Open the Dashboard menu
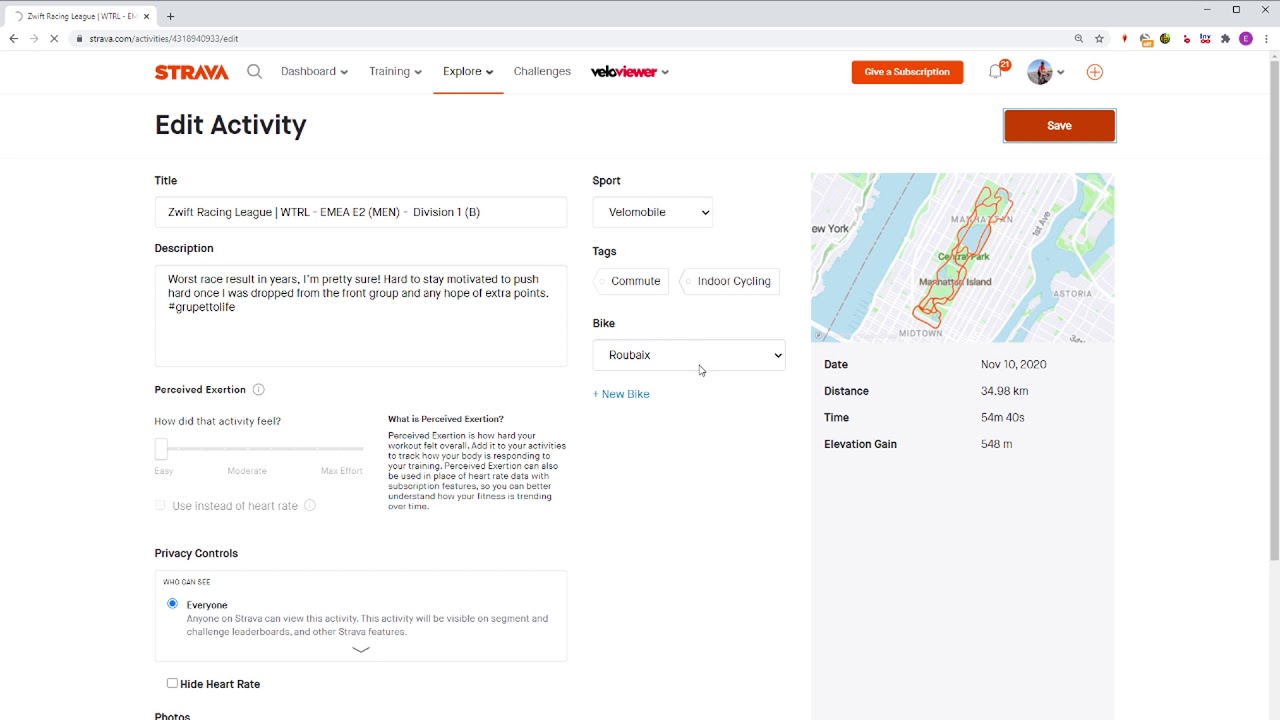Screen dimensions: 1280x720 click(314, 71)
